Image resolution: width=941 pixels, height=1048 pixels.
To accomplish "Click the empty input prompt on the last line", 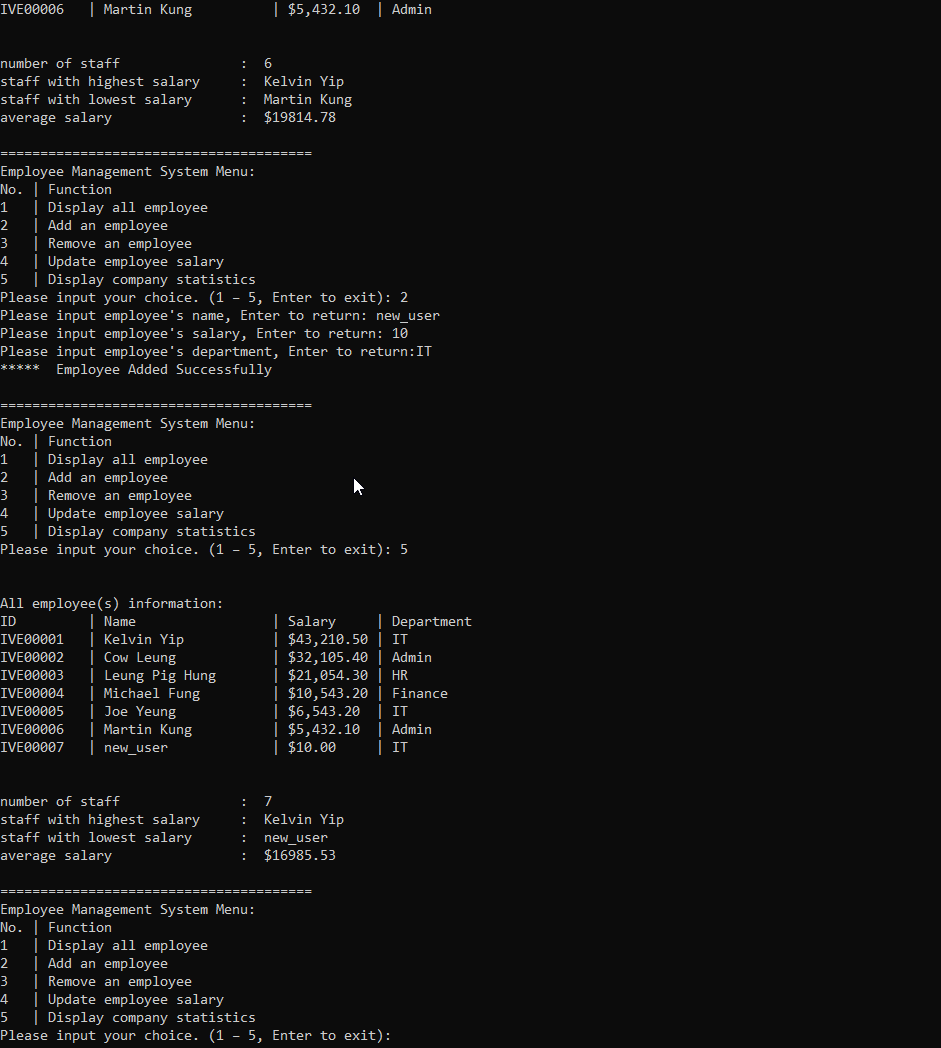I will click(400, 1036).
